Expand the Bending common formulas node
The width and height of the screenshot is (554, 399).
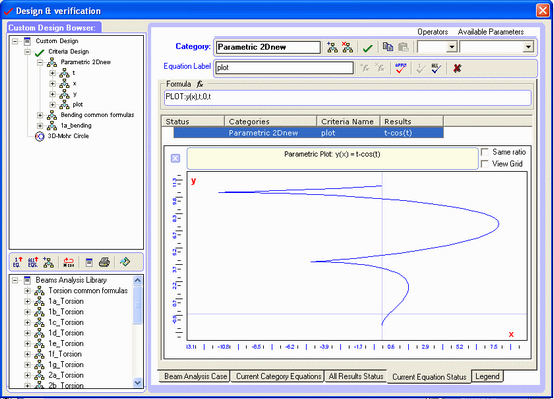tap(40, 115)
